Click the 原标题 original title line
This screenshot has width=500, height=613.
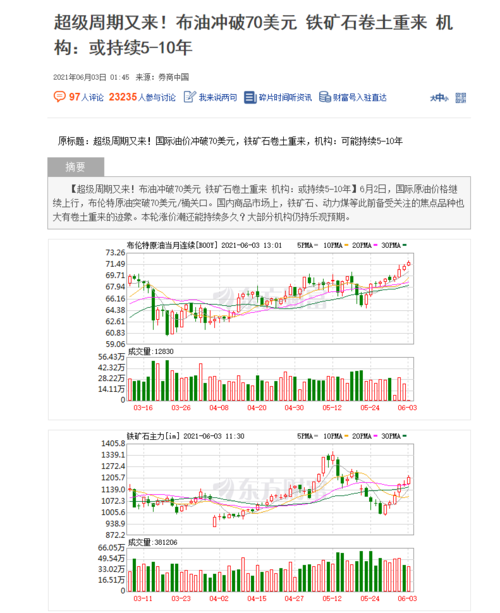[x=230, y=141]
